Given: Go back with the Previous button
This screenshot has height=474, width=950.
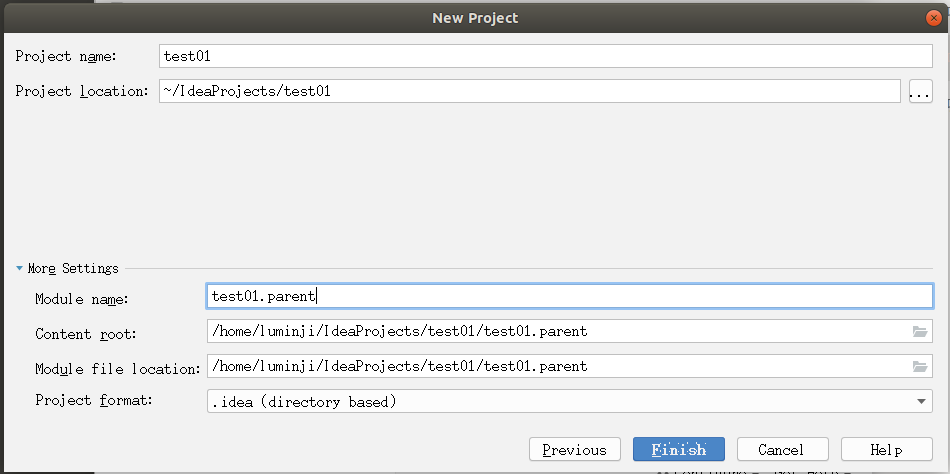Looking at the screenshot, I should point(574,450).
